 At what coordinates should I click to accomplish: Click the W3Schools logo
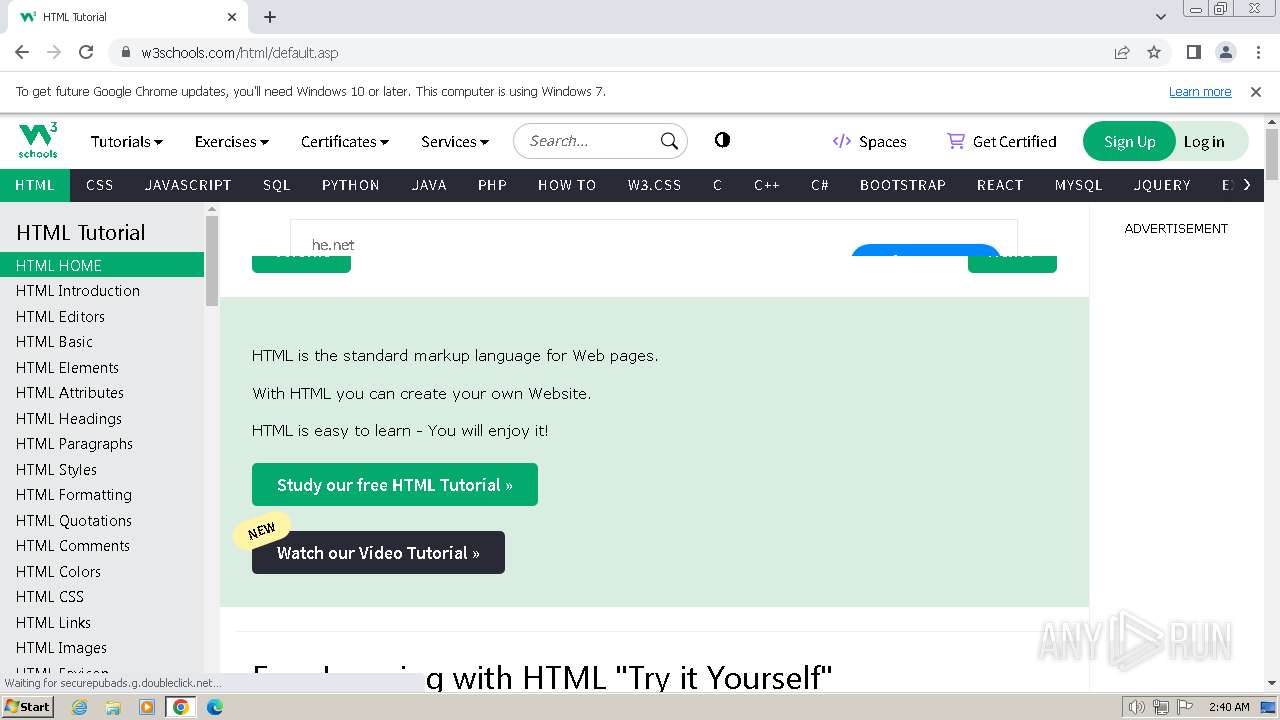pos(38,141)
